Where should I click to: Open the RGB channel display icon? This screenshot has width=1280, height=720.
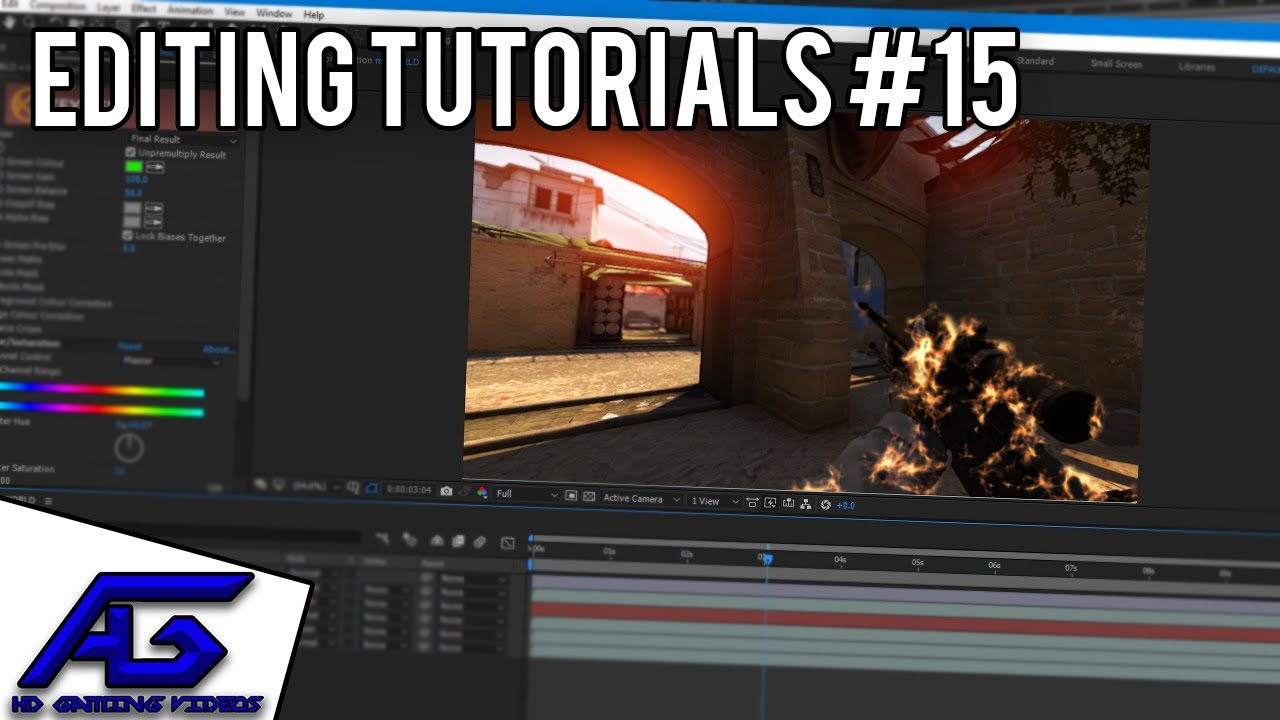pyautogui.click(x=482, y=492)
